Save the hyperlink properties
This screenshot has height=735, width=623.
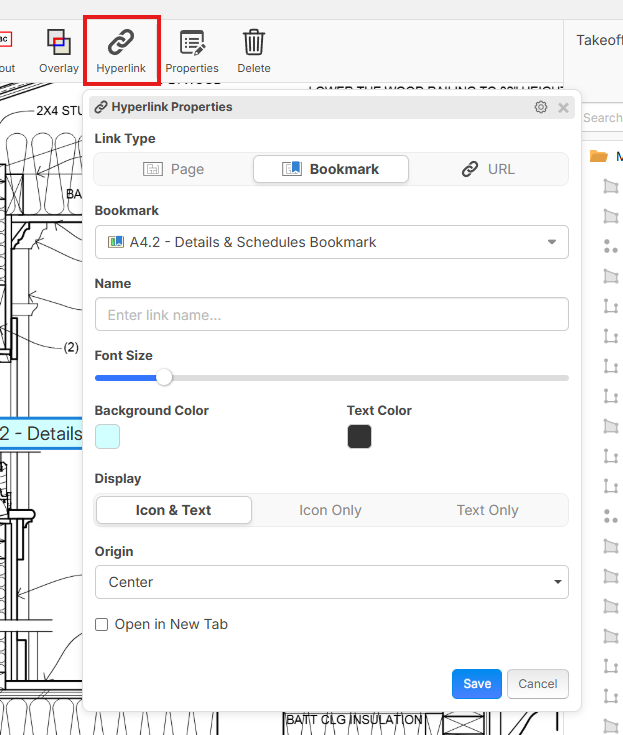(477, 684)
